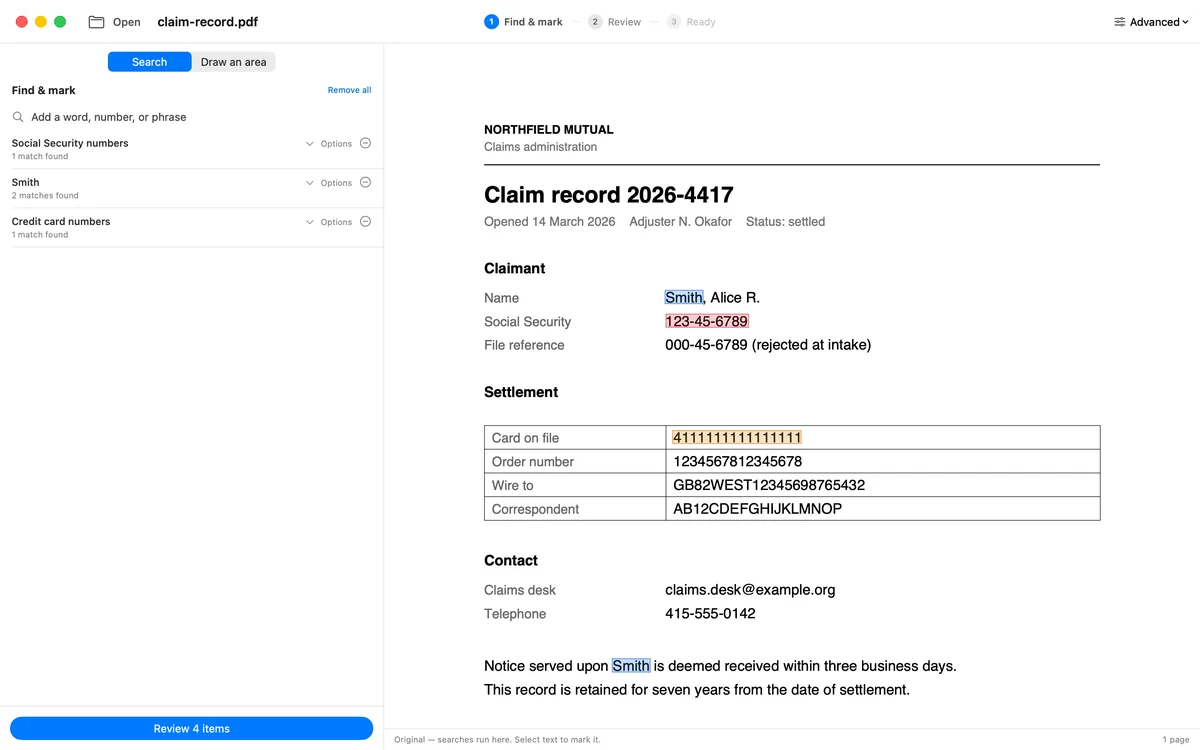Screen dimensions: 1200x750
Task: Click the 1 page indicator
Action: tap(1176, 740)
